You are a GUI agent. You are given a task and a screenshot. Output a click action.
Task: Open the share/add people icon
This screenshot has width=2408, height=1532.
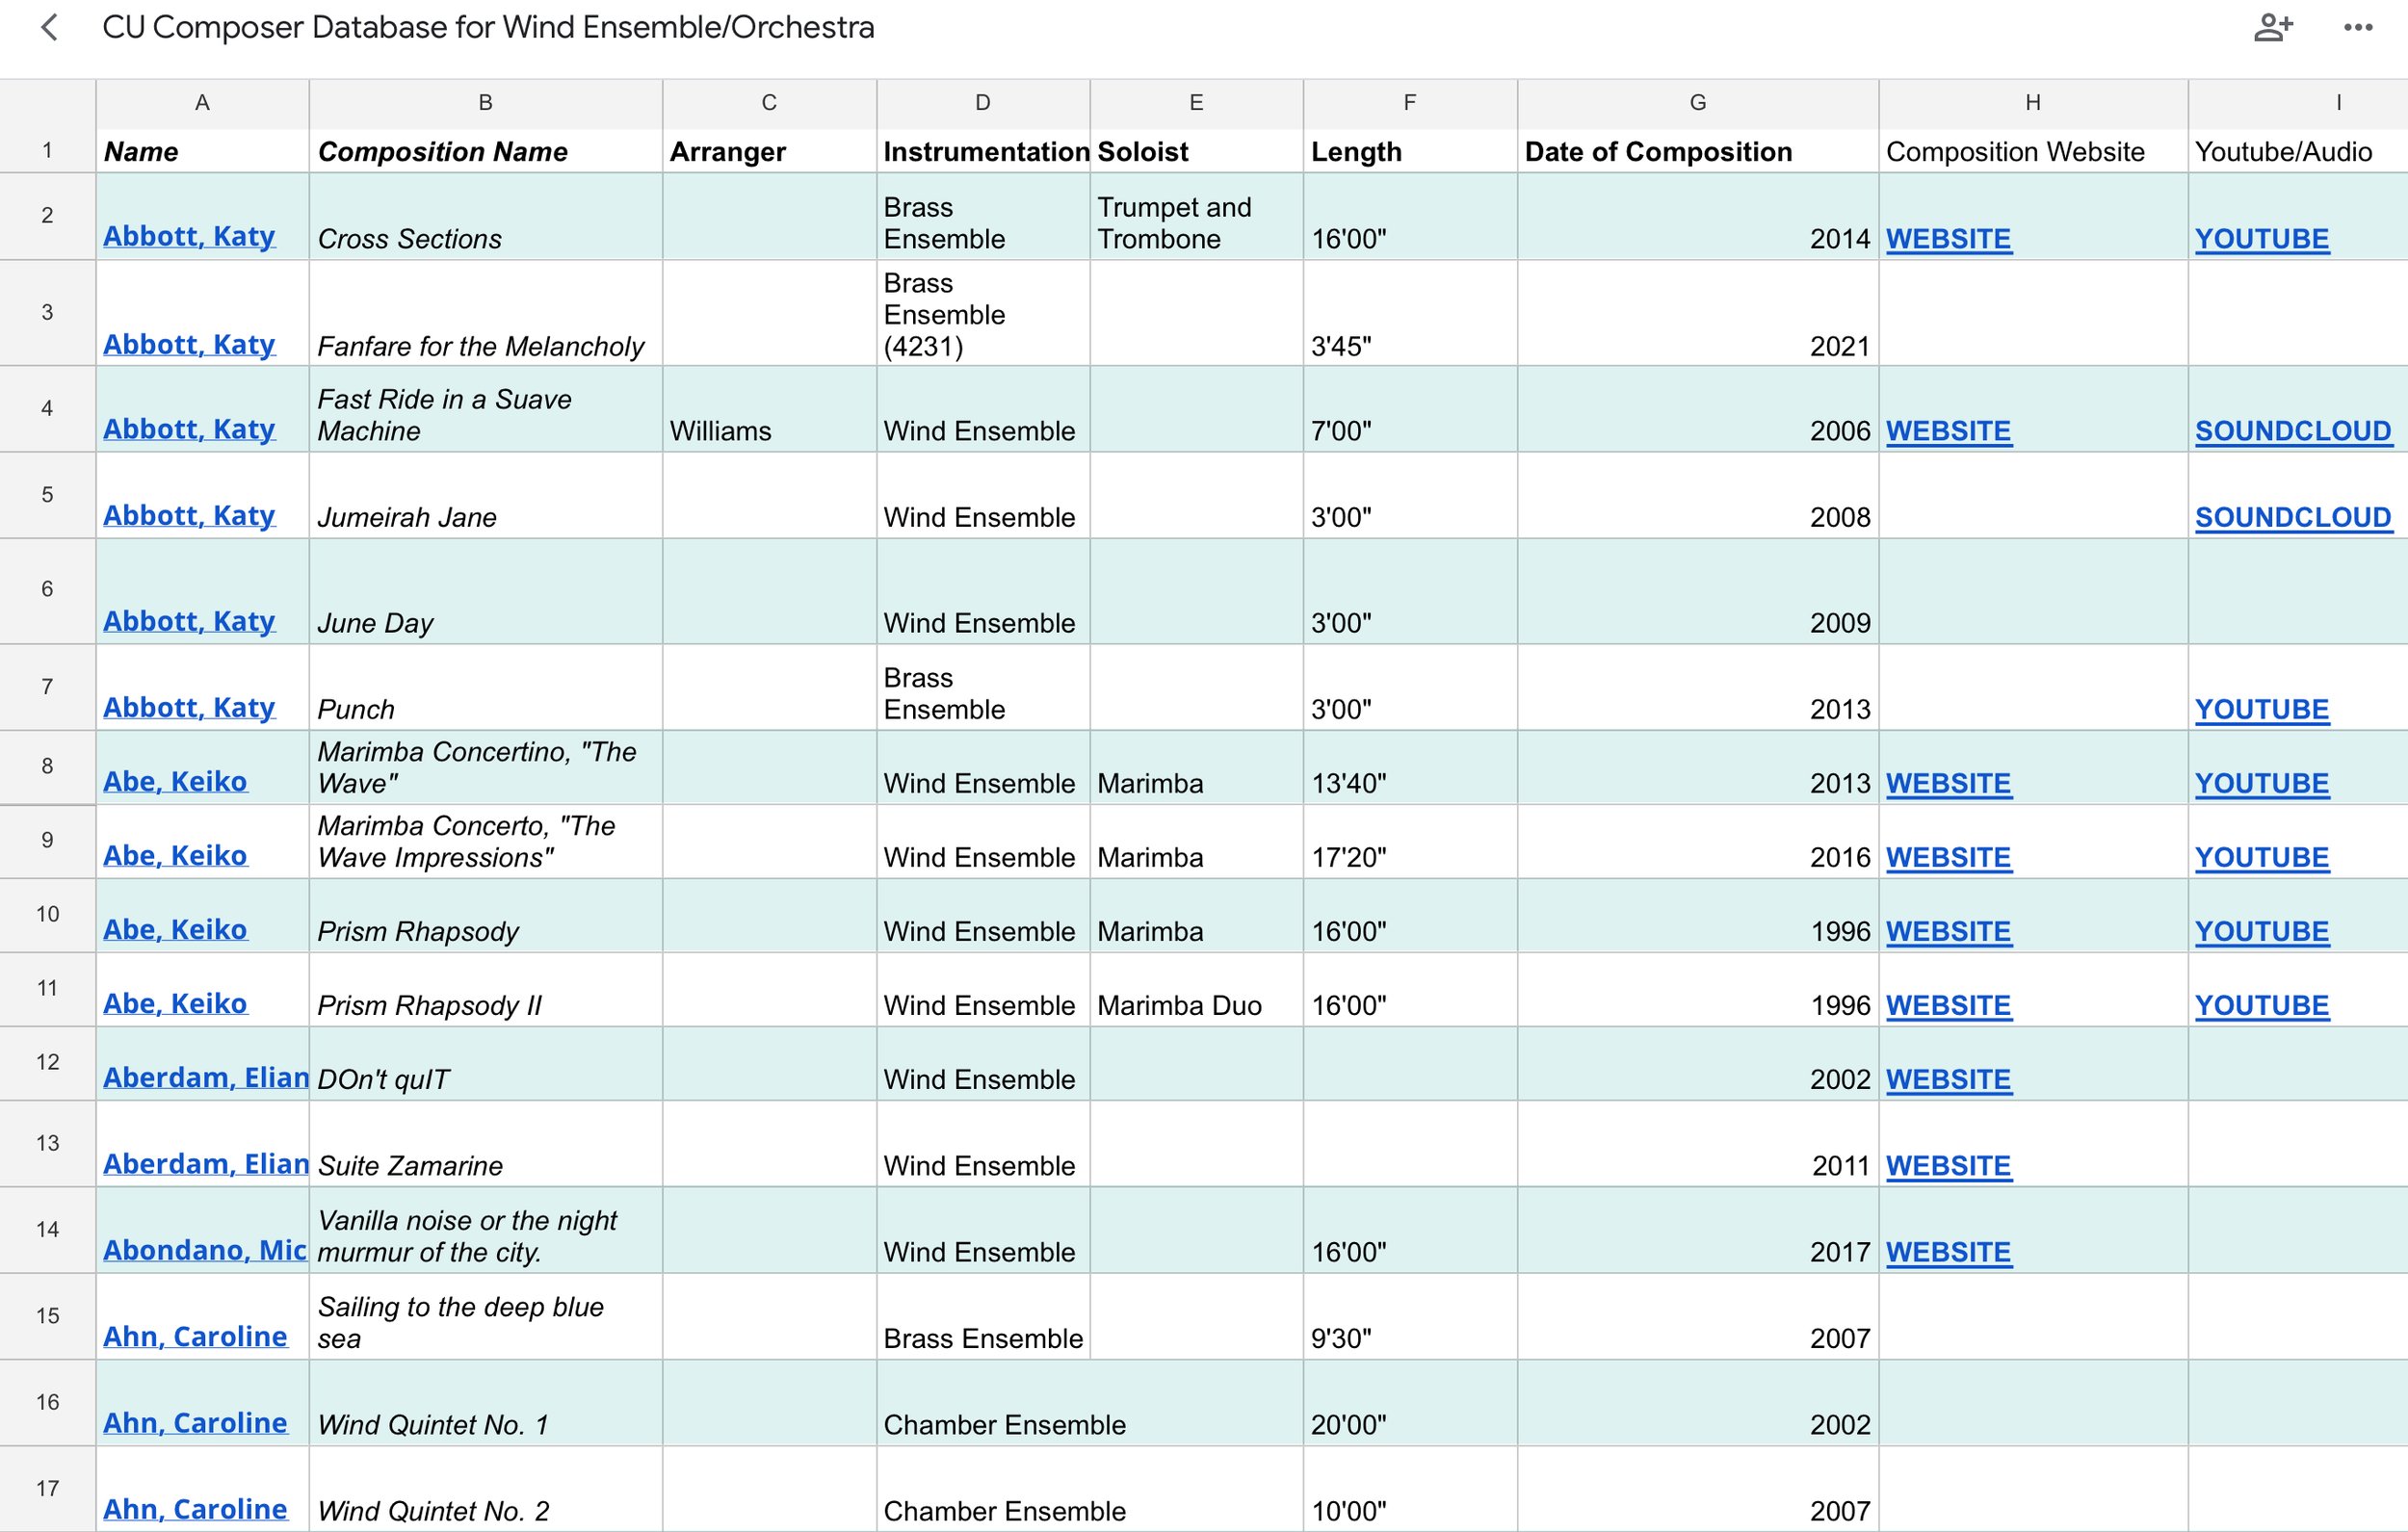2272,27
